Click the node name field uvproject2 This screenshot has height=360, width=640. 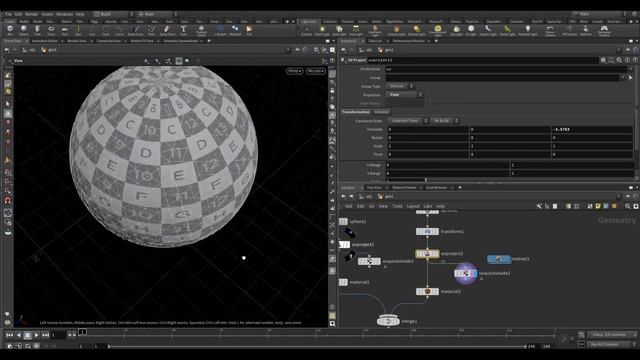coord(482,60)
